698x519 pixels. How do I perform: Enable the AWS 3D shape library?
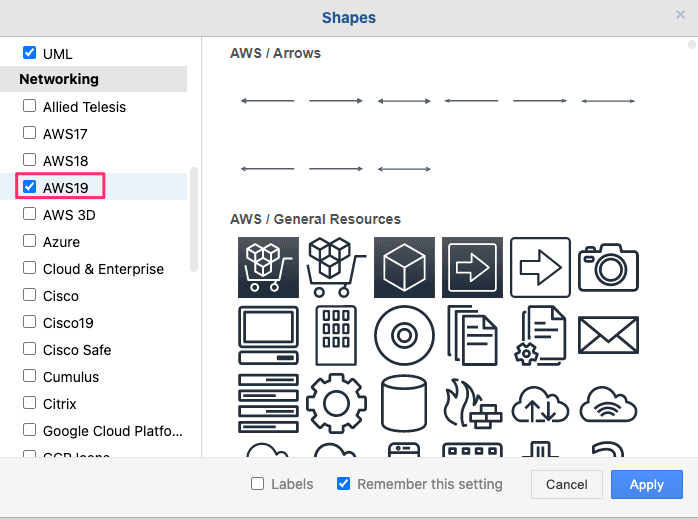coord(29,214)
